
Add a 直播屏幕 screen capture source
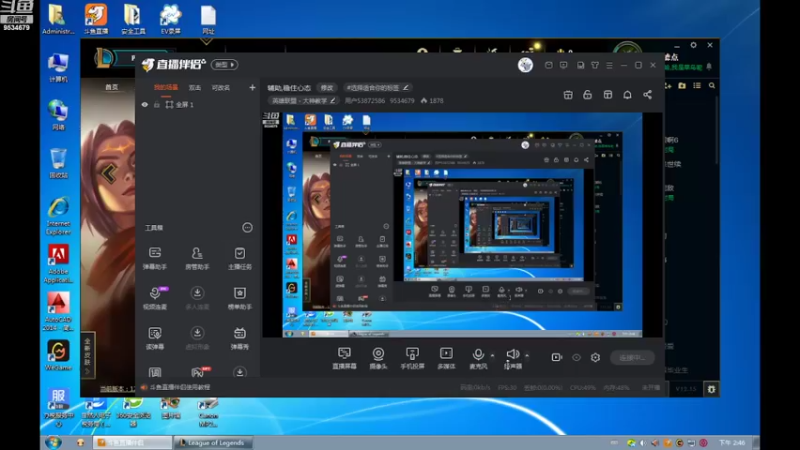pos(344,358)
